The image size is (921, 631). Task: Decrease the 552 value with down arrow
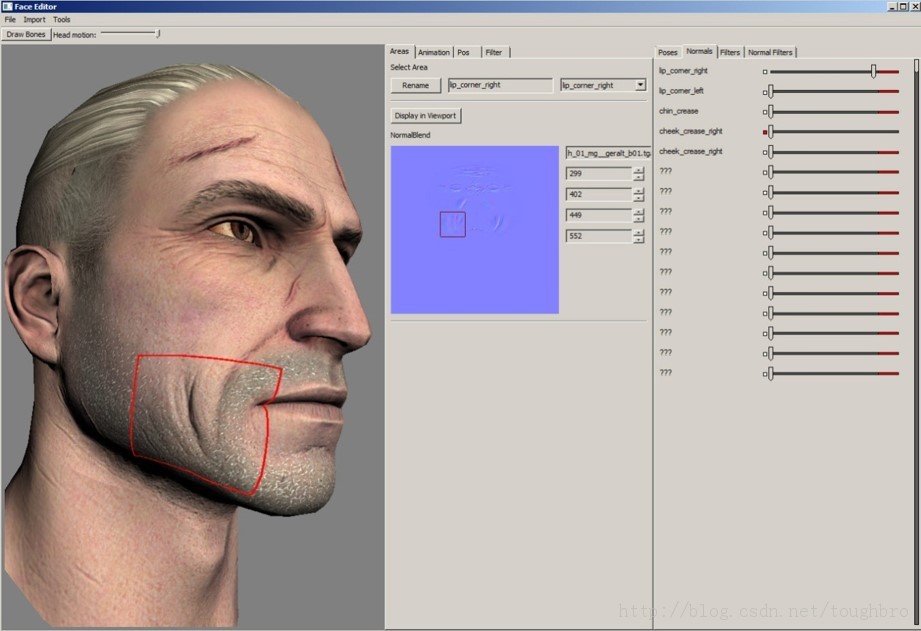(638, 240)
